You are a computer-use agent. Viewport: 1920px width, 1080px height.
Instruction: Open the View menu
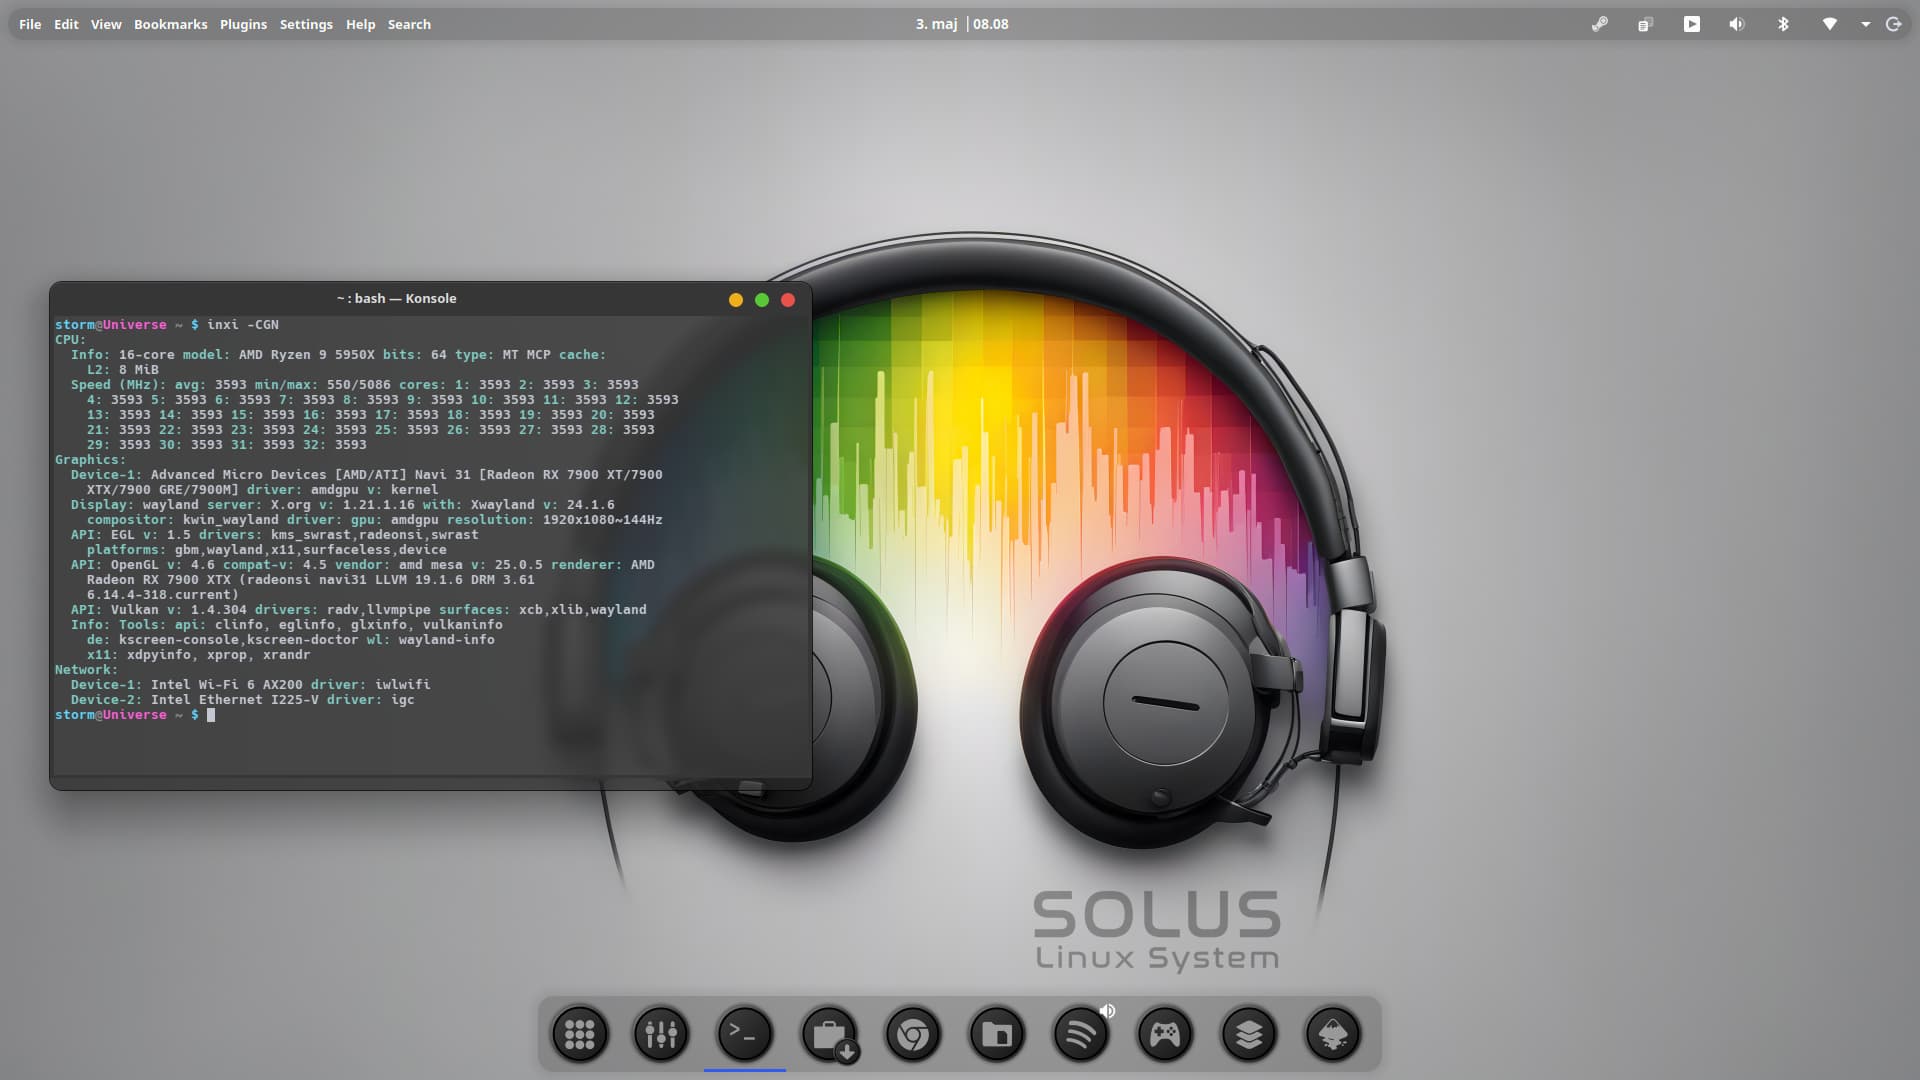tap(106, 24)
